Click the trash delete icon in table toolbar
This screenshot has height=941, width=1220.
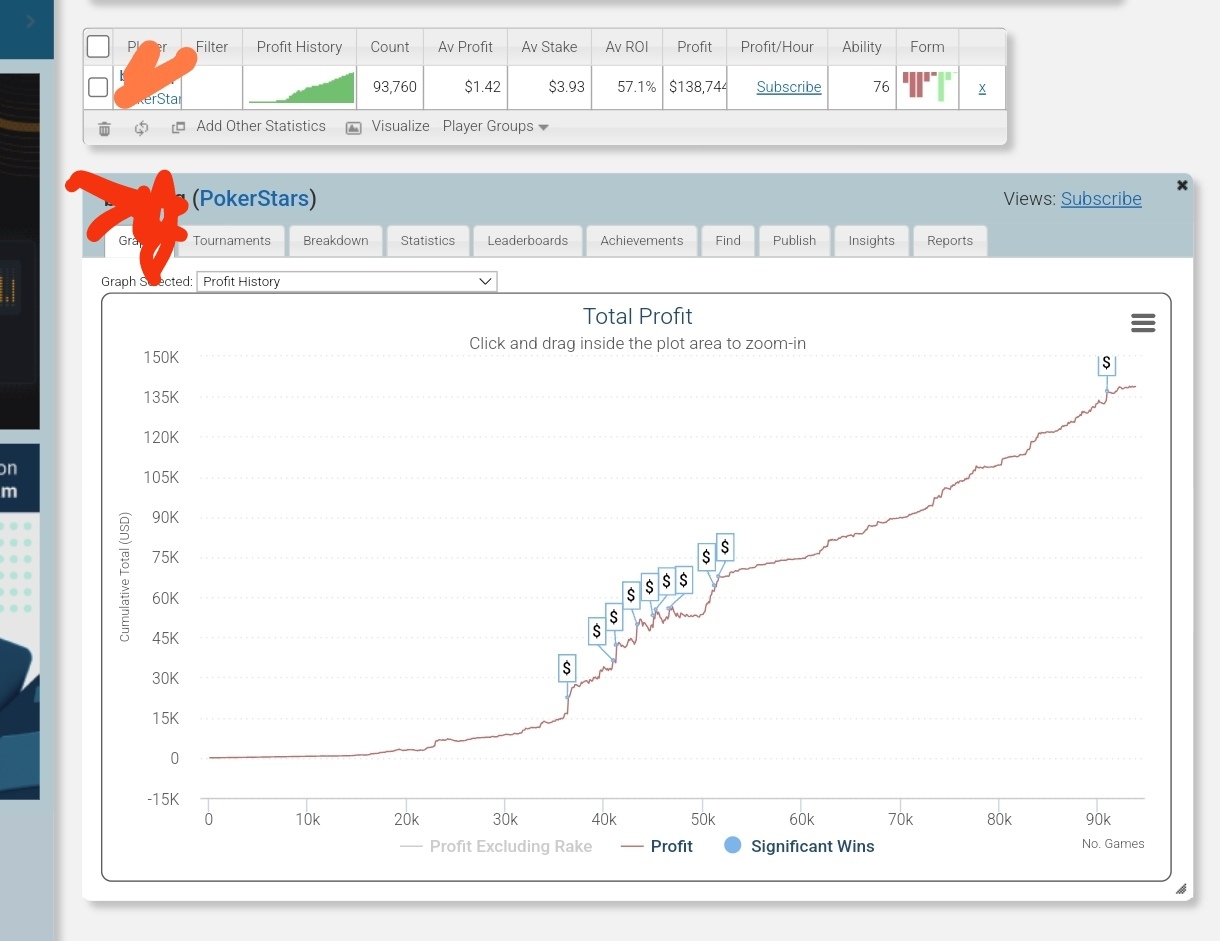pos(104,128)
